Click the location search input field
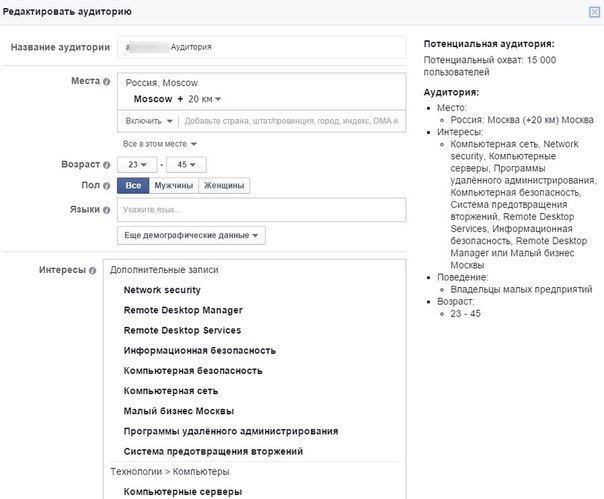Viewport: 604px width, 499px height. coord(292,121)
